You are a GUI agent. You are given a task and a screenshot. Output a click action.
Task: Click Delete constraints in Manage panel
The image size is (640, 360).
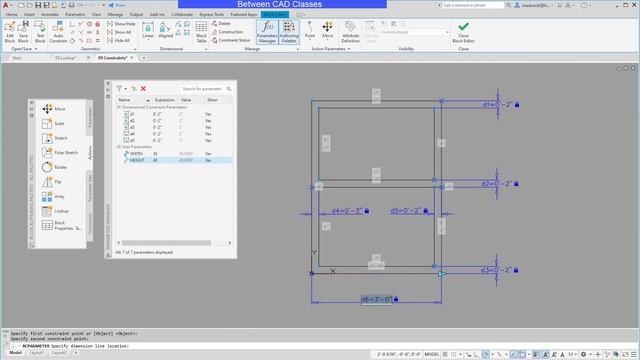tap(221, 24)
